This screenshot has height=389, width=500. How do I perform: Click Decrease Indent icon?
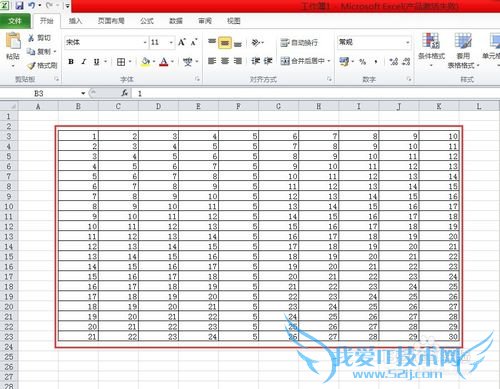[256, 61]
